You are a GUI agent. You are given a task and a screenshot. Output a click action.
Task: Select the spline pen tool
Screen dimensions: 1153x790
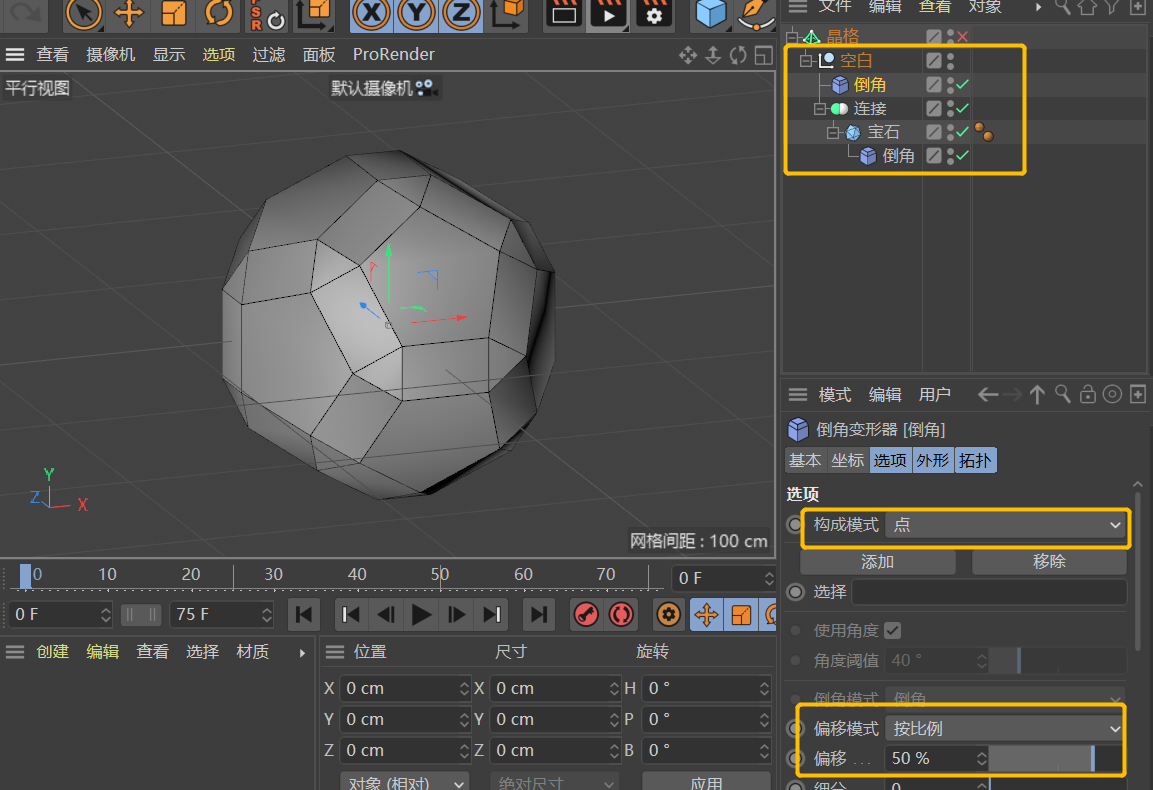coord(755,13)
